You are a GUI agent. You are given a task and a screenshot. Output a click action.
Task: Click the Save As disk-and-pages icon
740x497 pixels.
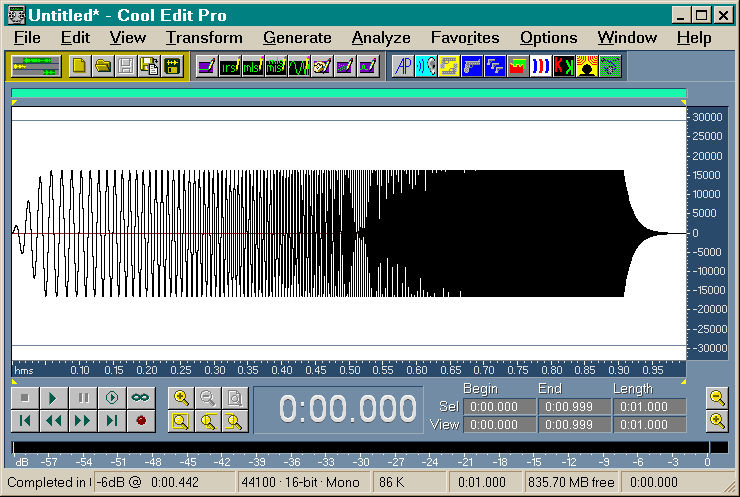[149, 66]
